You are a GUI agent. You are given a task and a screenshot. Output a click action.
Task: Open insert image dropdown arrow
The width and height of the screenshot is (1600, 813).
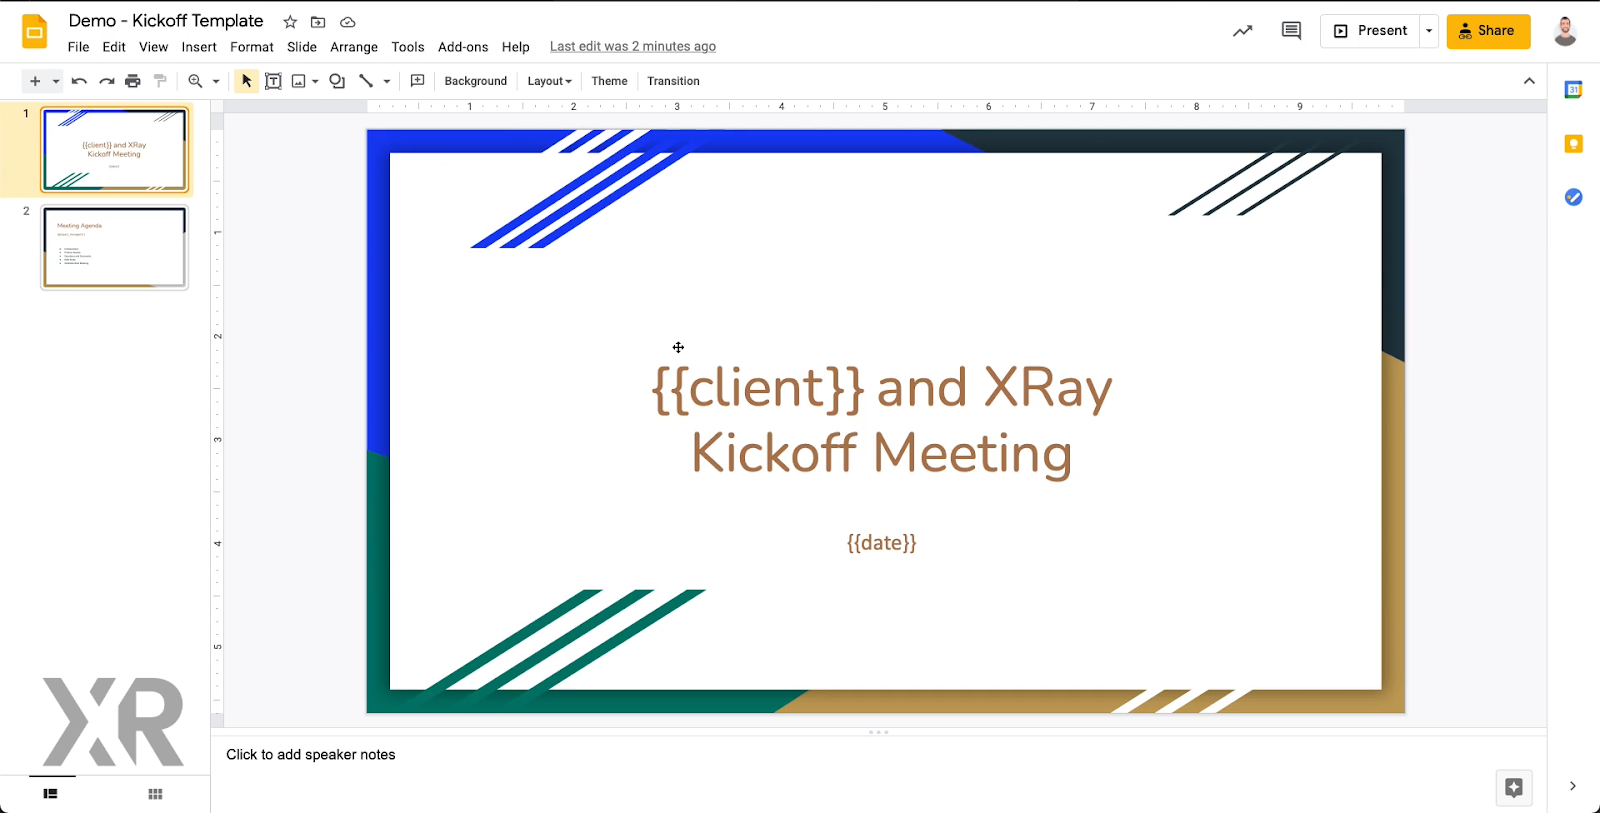click(315, 81)
